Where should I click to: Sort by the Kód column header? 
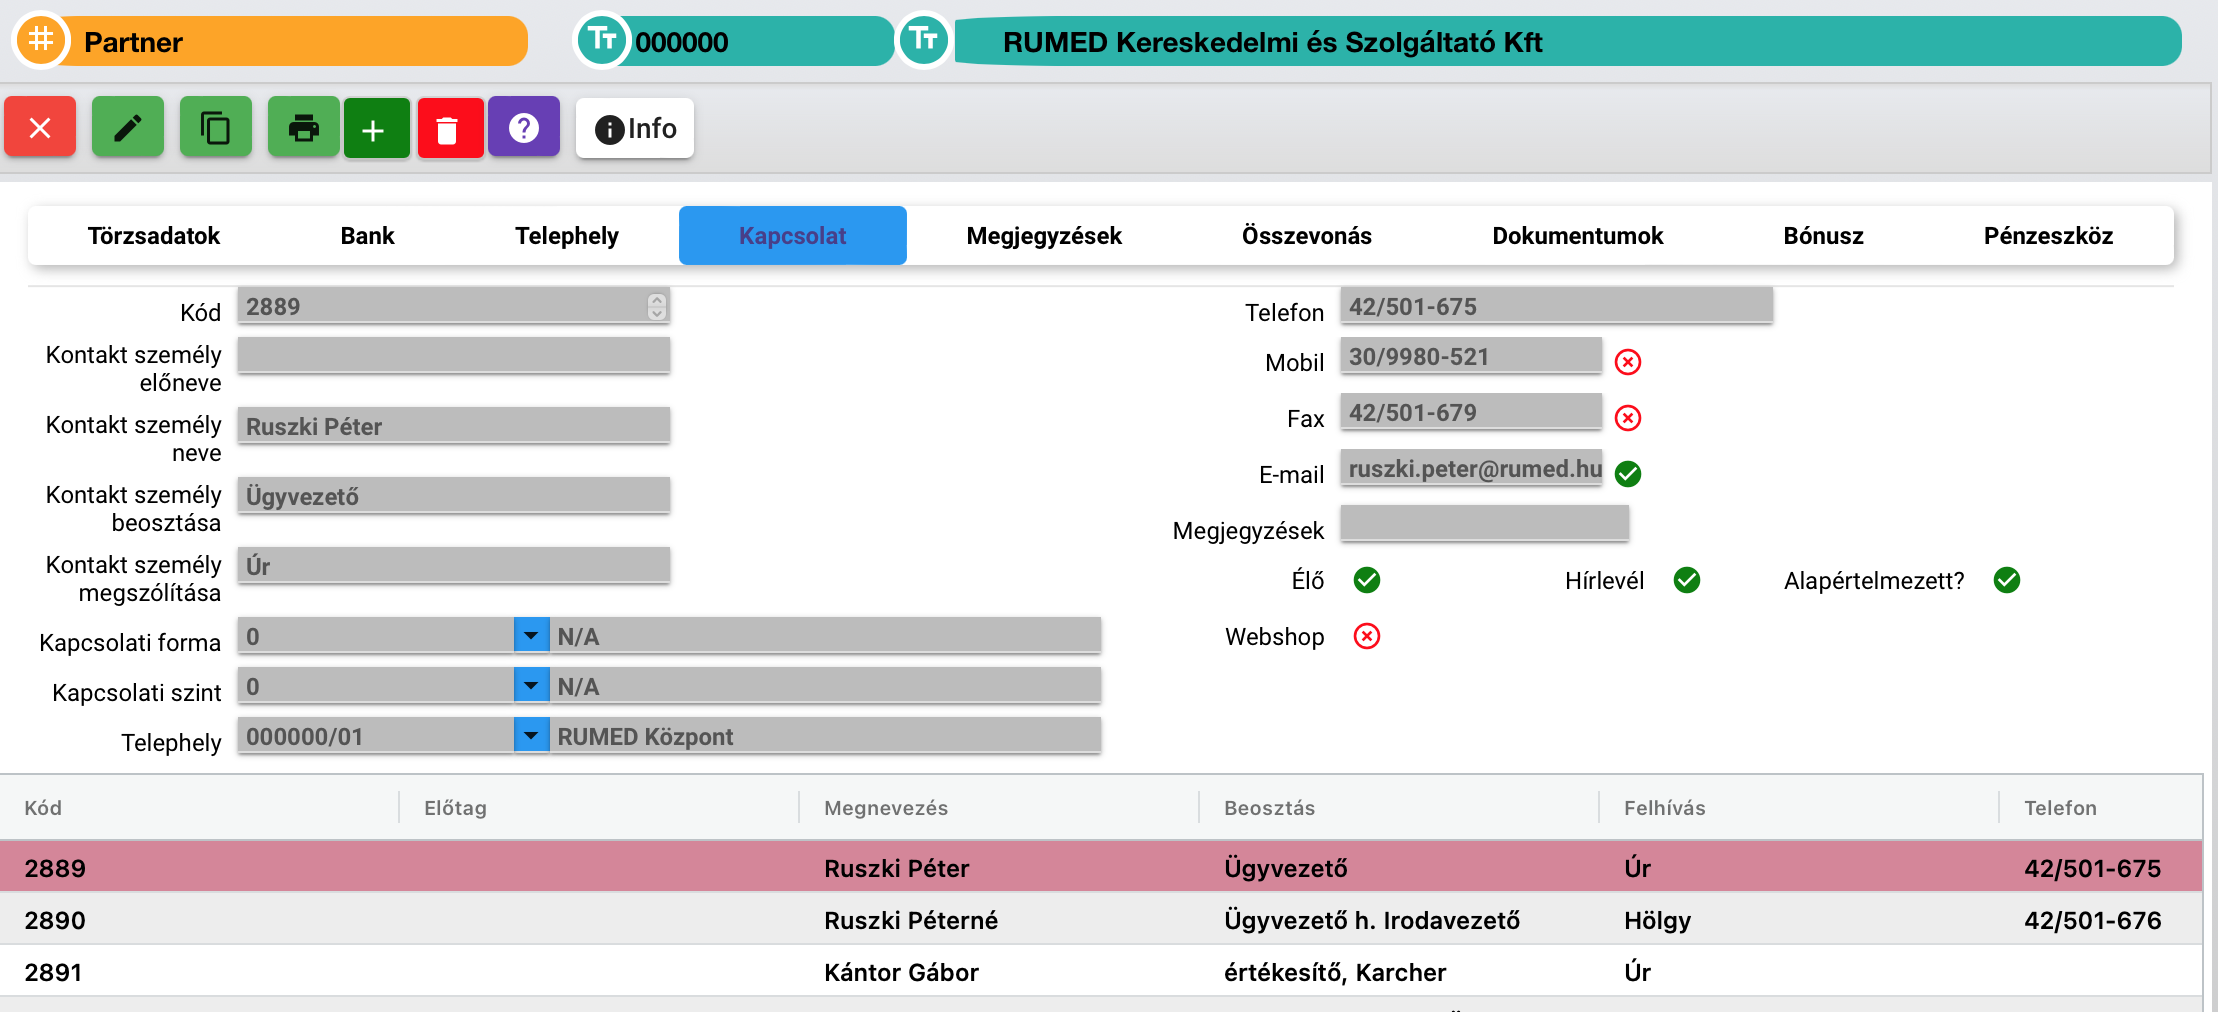click(x=43, y=808)
